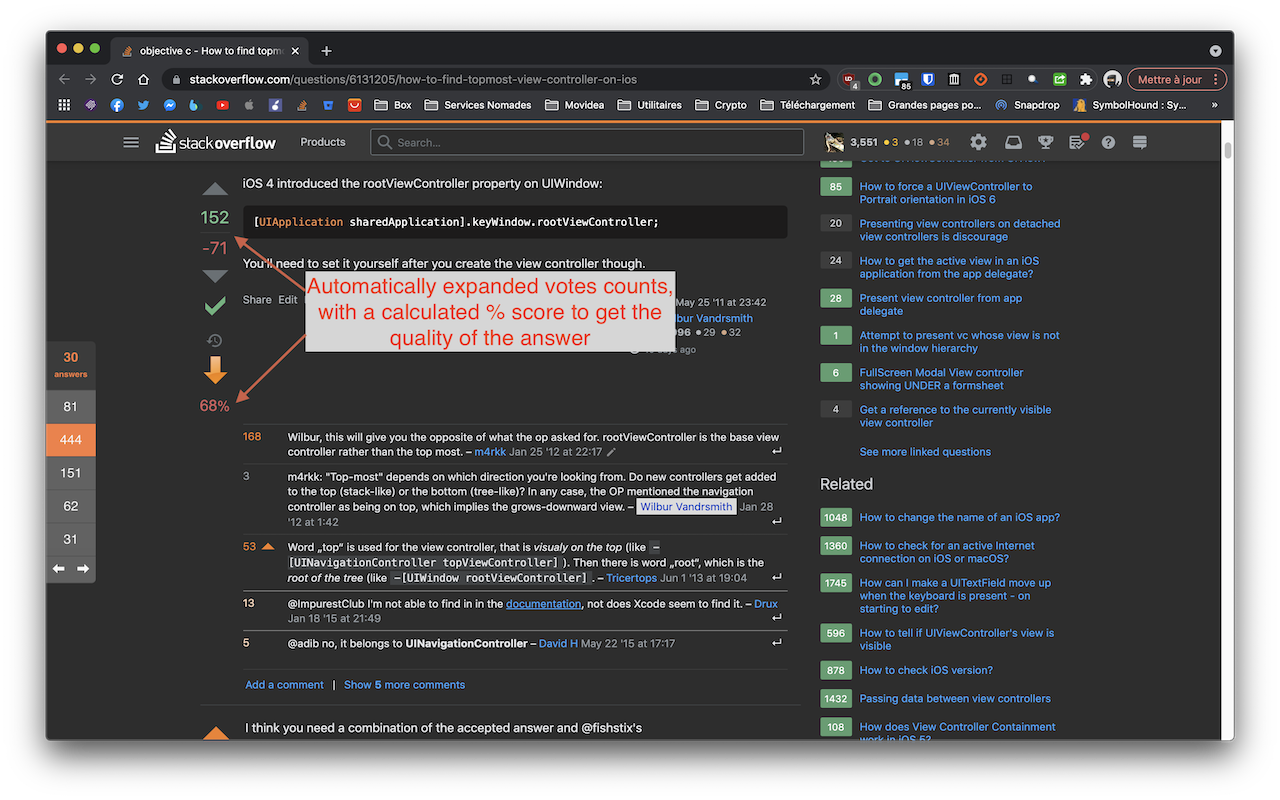Open the inbox icon in the header
This screenshot has height=800, width=1280.
[x=1013, y=142]
